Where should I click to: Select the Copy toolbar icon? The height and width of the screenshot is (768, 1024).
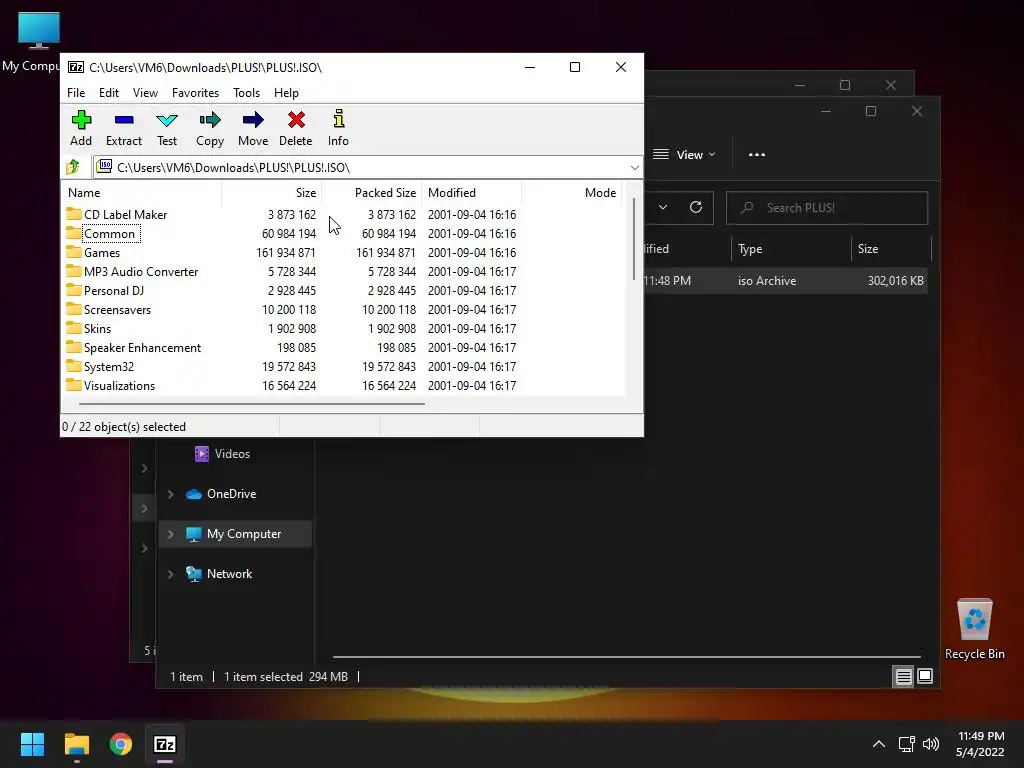(x=210, y=127)
